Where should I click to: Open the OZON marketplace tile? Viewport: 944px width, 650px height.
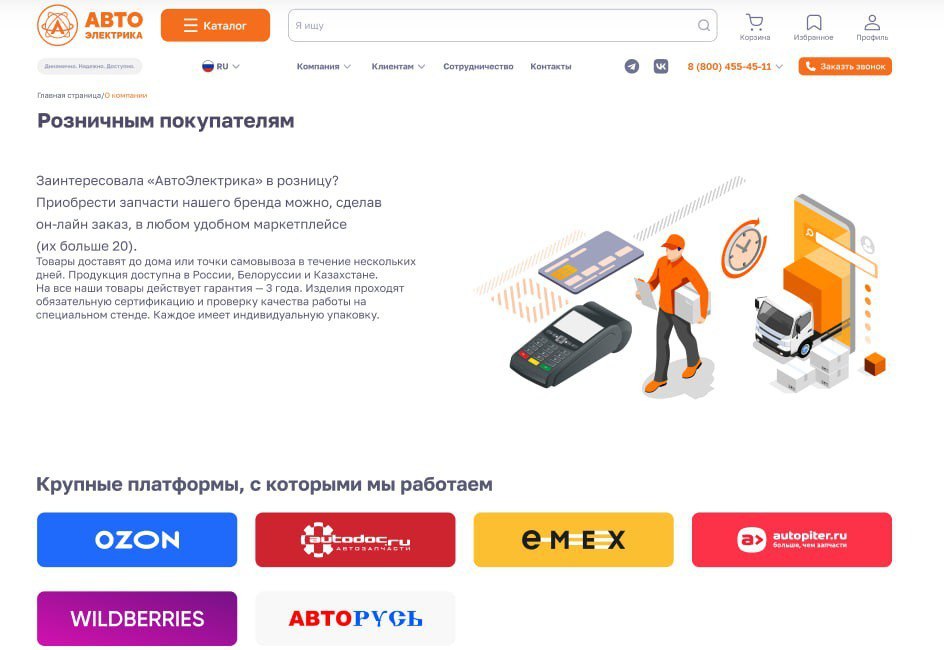137,539
